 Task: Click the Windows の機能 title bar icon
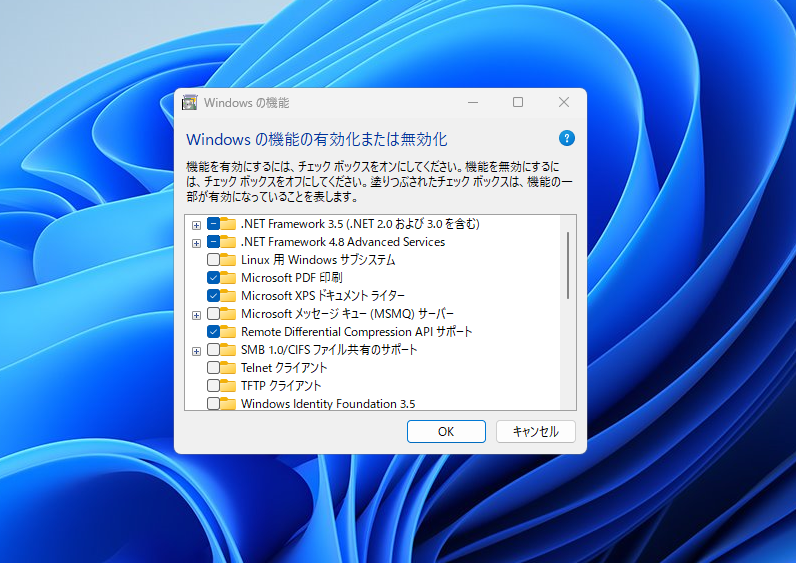190,103
